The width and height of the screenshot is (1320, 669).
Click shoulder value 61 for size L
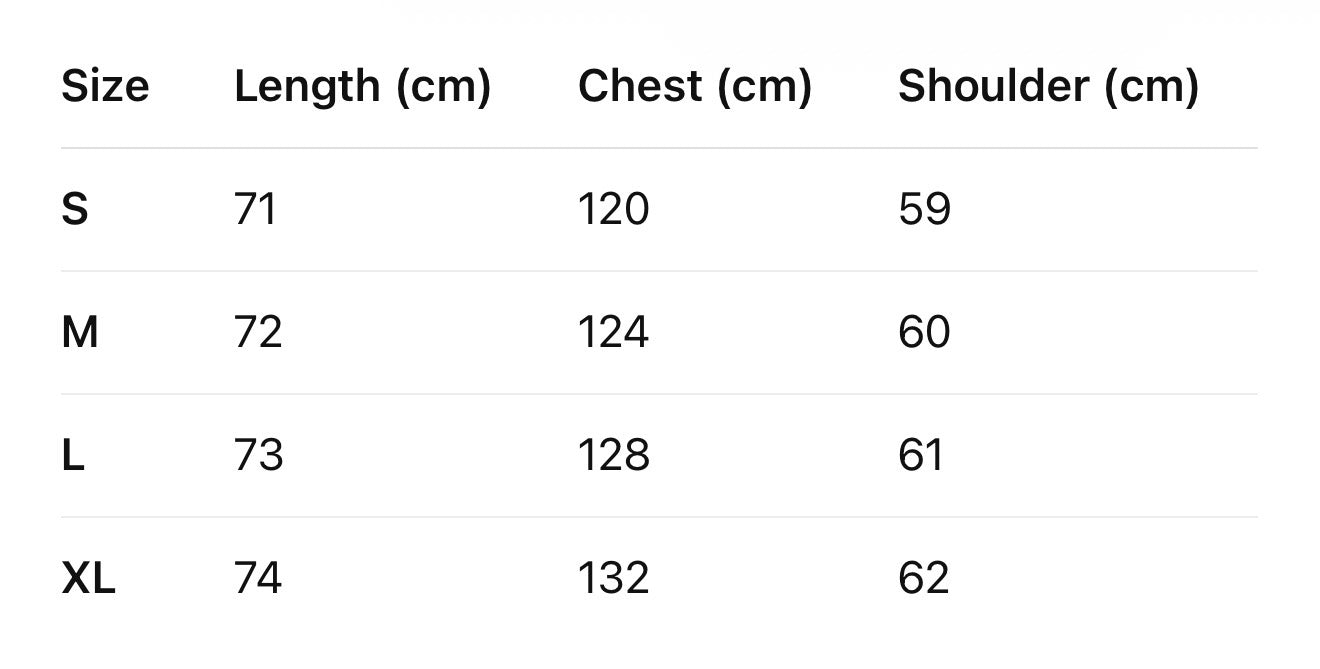pyautogui.click(x=921, y=456)
